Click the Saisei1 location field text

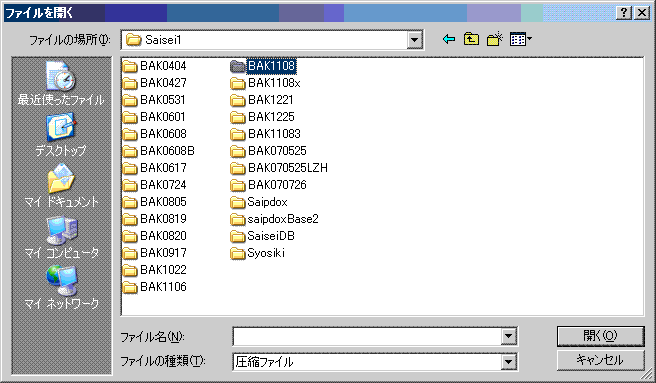pos(163,40)
